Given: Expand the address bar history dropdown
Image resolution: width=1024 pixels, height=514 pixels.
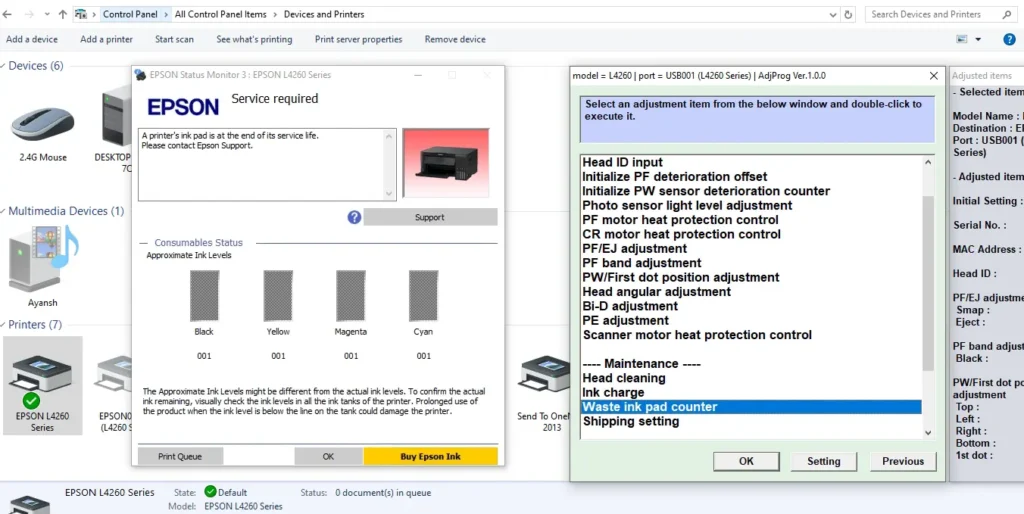Looking at the screenshot, I should [833, 14].
